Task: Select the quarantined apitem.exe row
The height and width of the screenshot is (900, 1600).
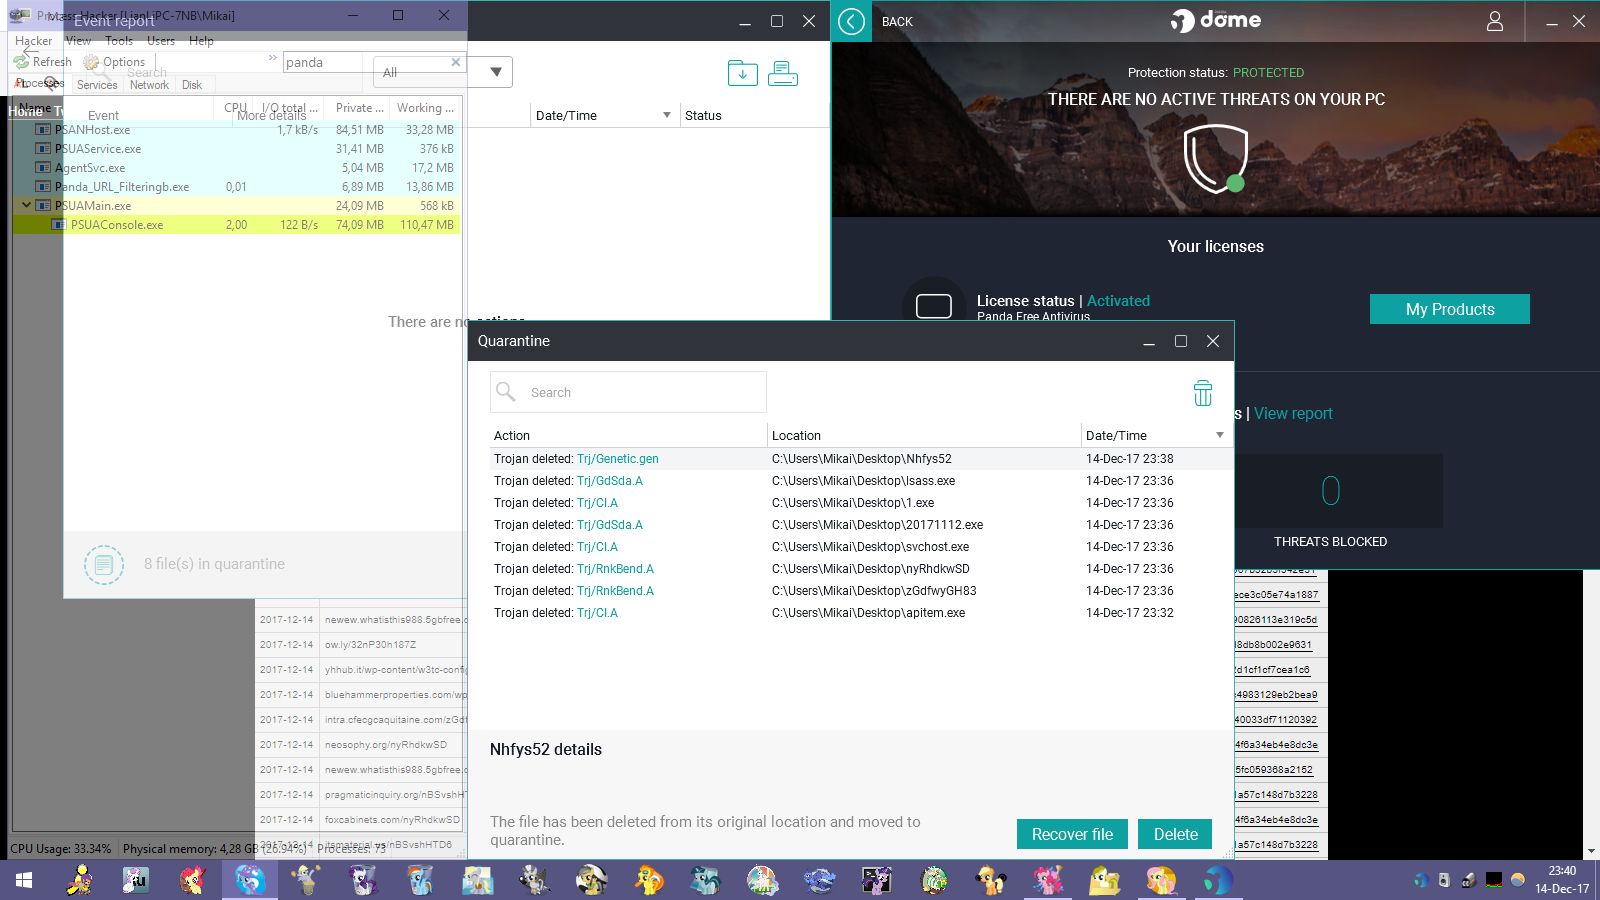Action: [x=860, y=613]
